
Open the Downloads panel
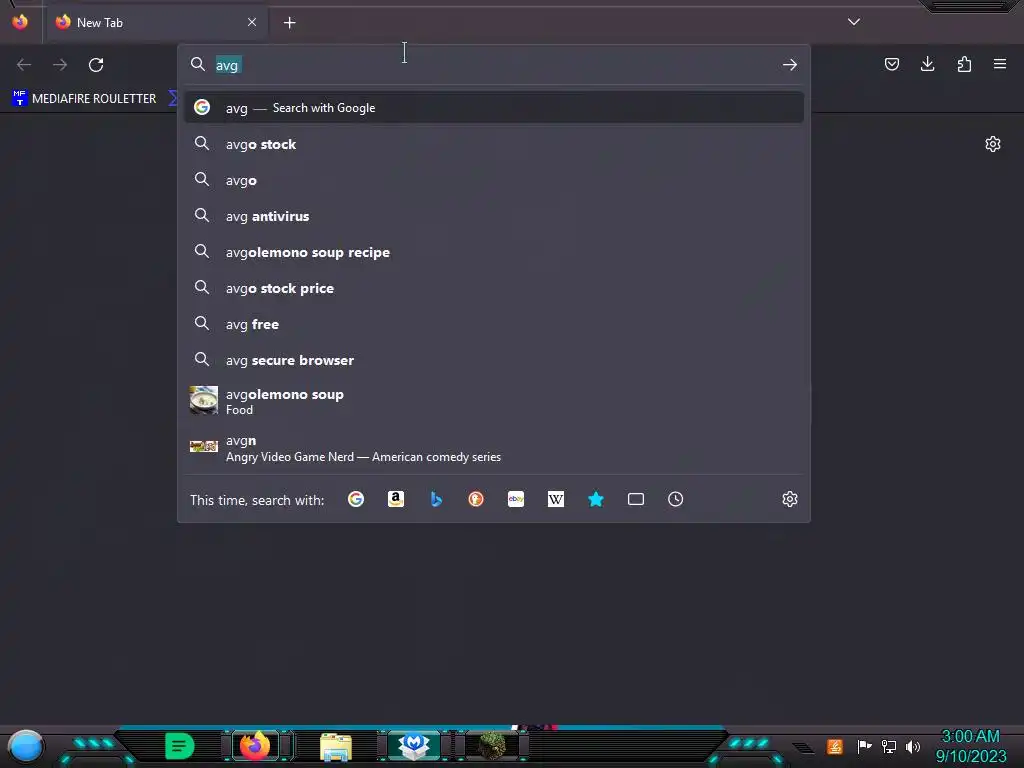(927, 64)
